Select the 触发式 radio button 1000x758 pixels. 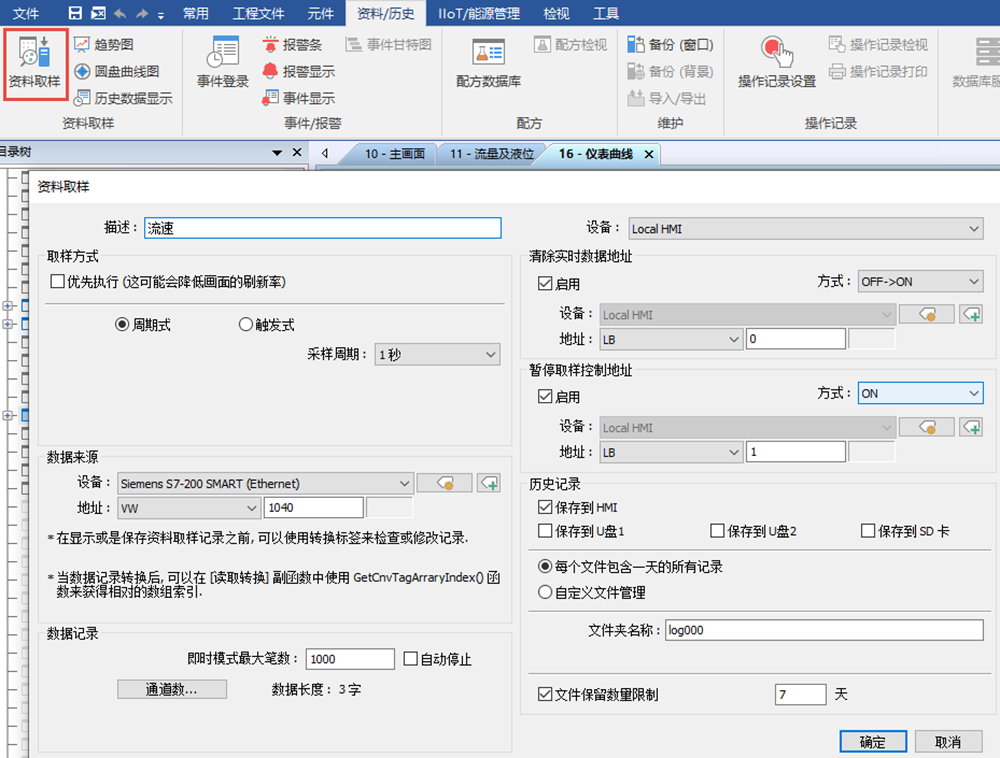[x=246, y=325]
